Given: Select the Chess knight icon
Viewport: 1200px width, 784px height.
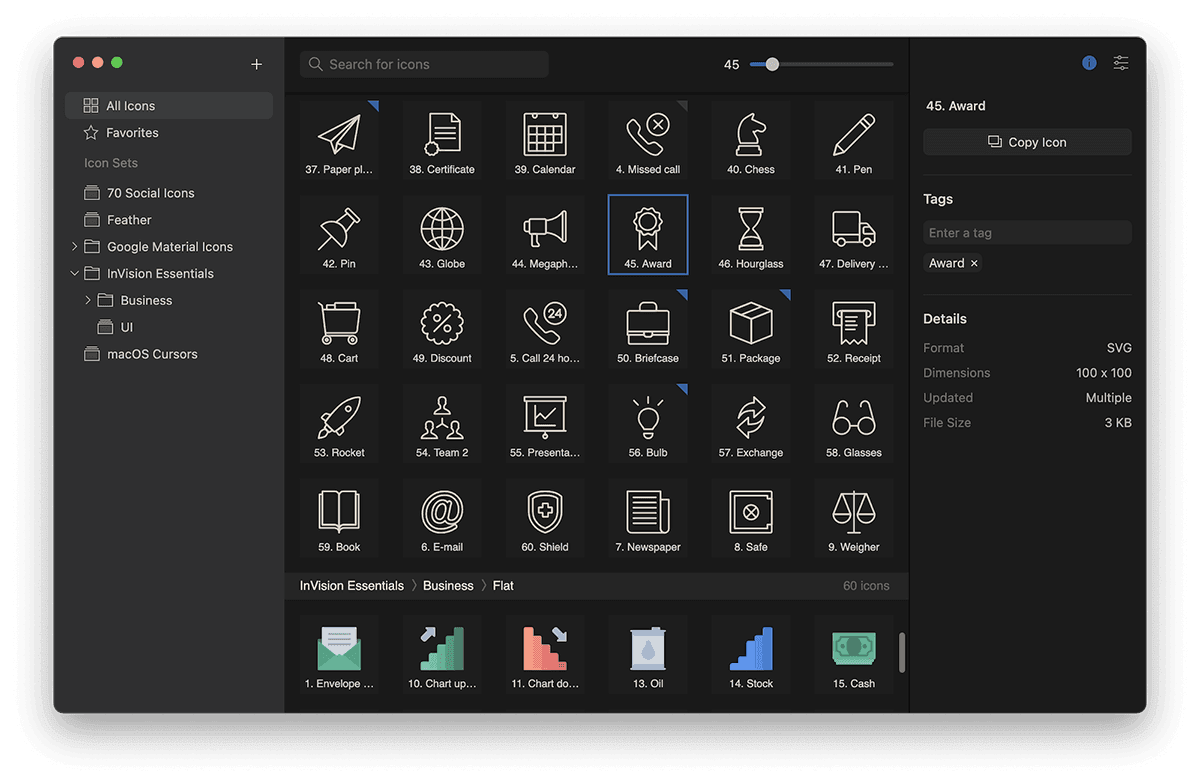Looking at the screenshot, I should tap(751, 140).
